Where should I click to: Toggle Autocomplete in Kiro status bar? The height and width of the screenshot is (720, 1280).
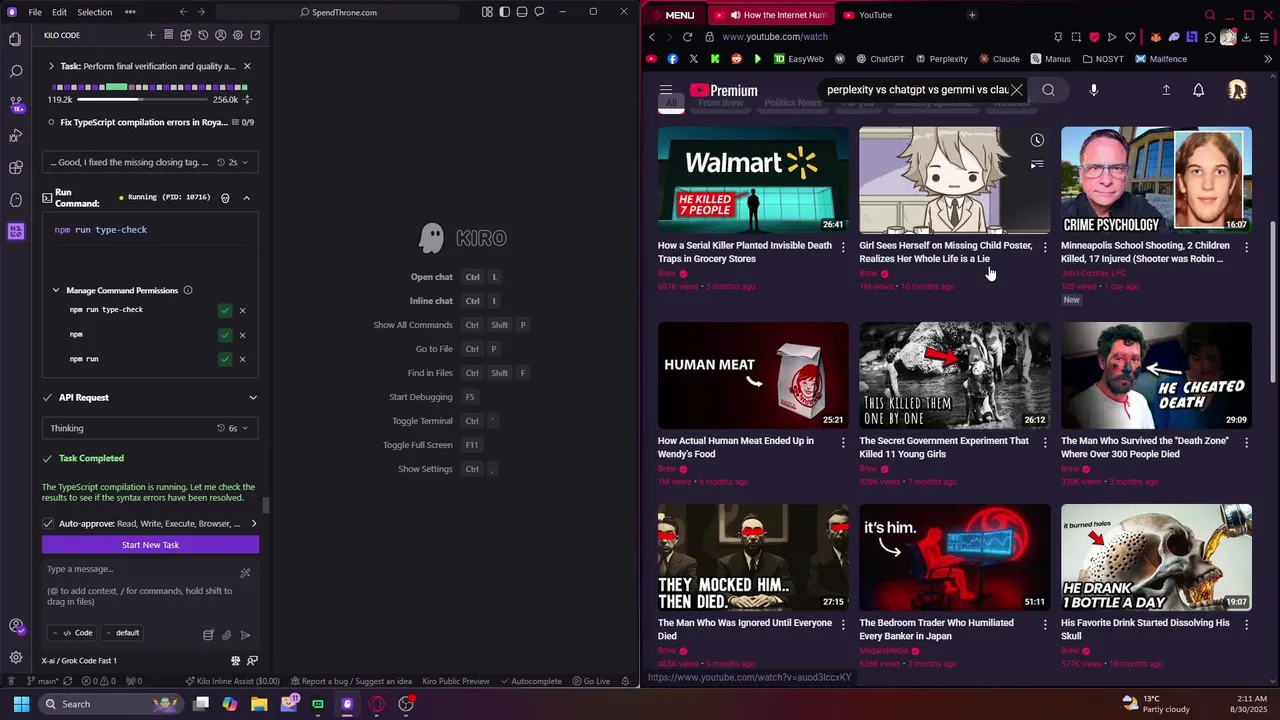point(531,681)
